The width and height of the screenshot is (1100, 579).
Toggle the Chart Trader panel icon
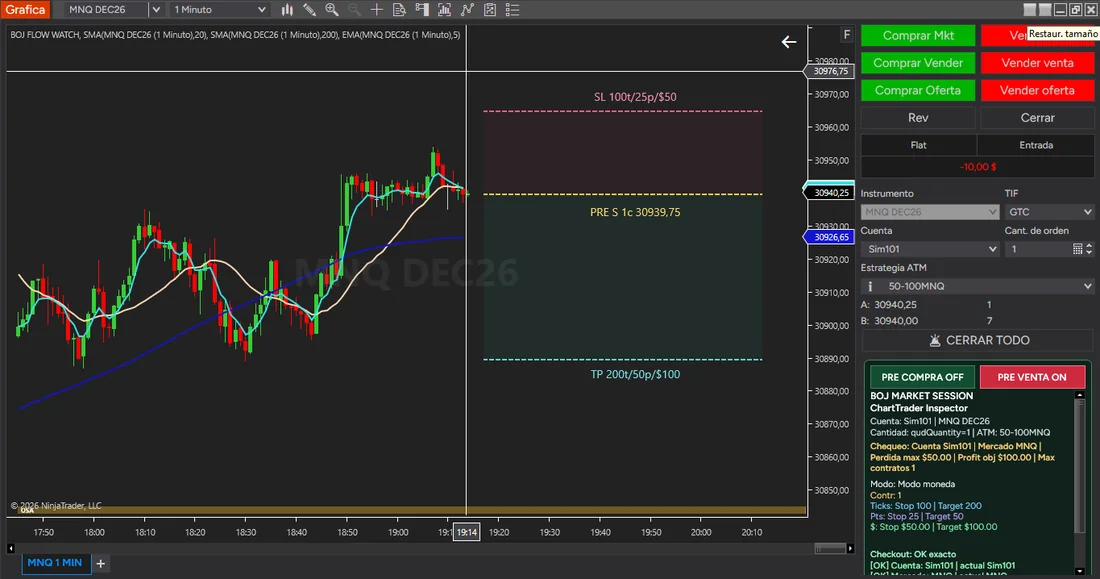click(x=422, y=10)
